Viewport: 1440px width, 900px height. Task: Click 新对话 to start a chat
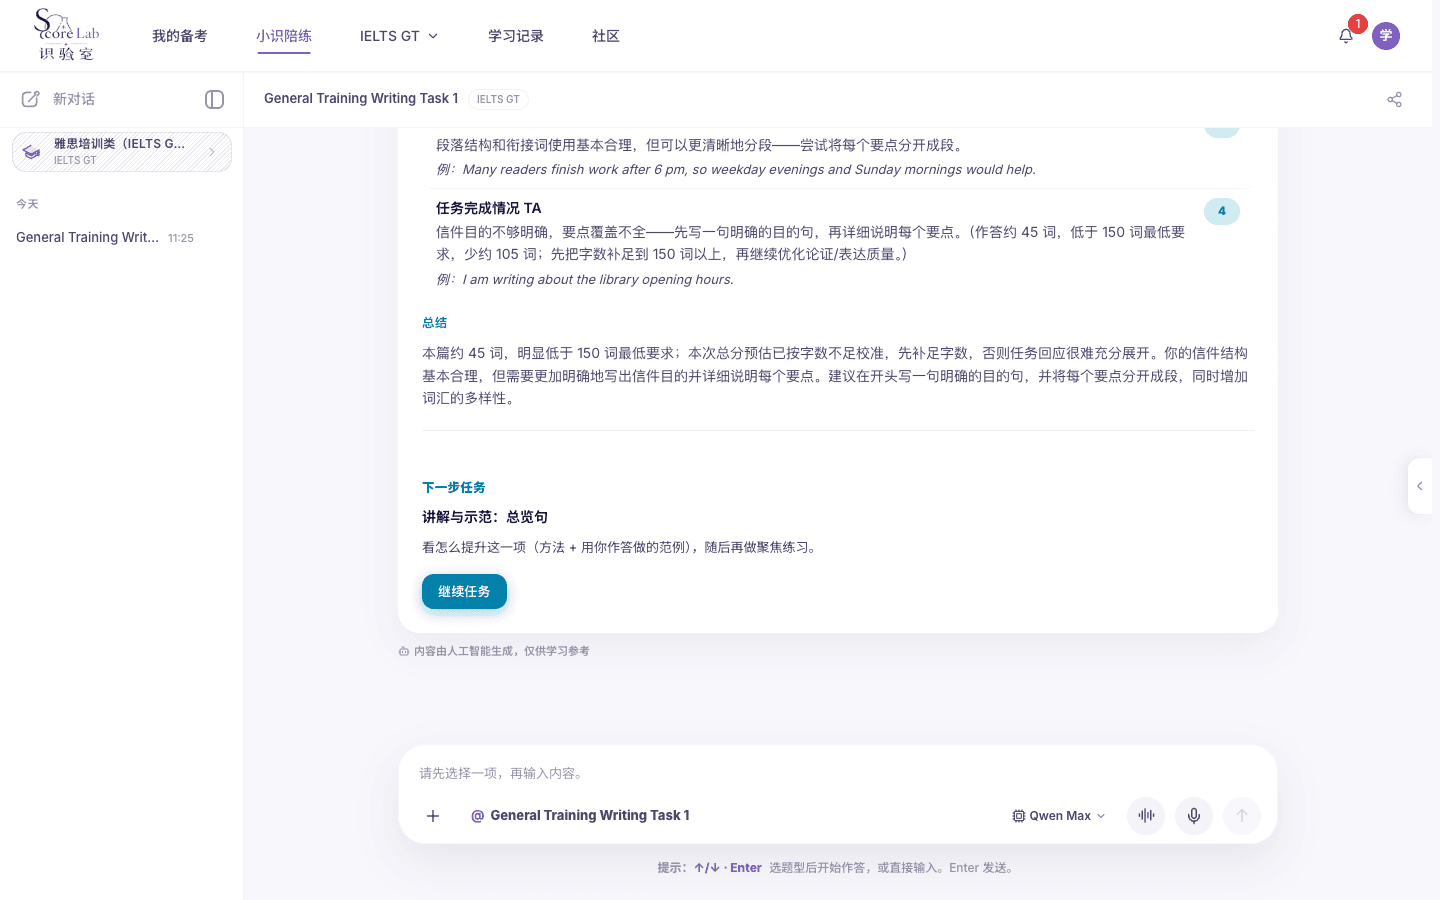[x=74, y=99]
